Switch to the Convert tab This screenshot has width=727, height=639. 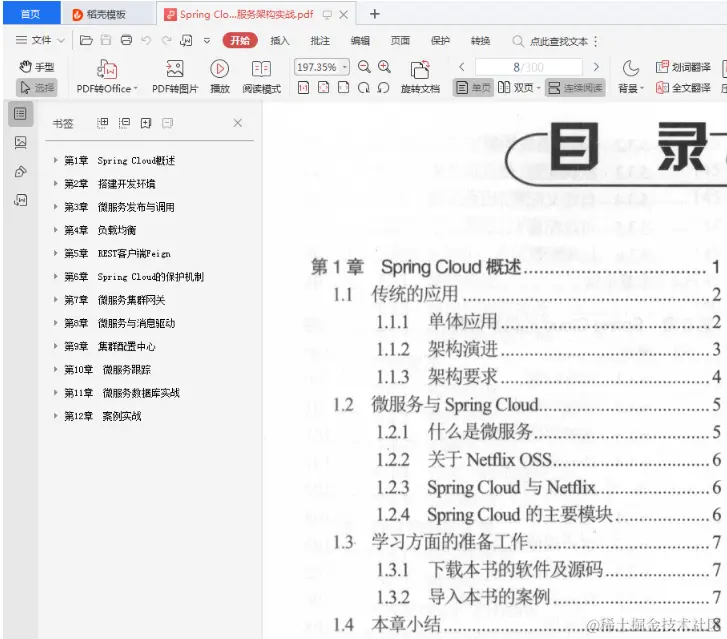point(480,41)
